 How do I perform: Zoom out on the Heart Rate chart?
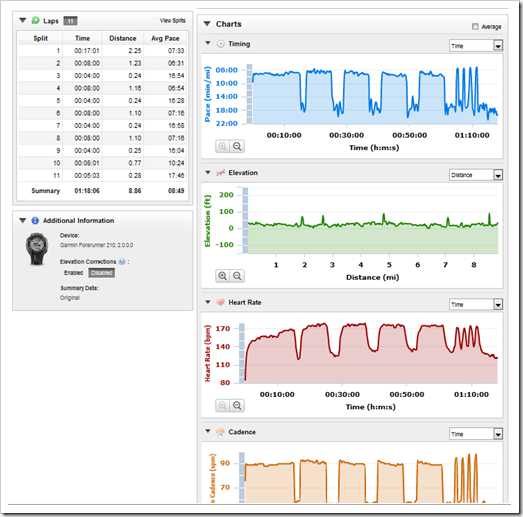pyautogui.click(x=237, y=406)
